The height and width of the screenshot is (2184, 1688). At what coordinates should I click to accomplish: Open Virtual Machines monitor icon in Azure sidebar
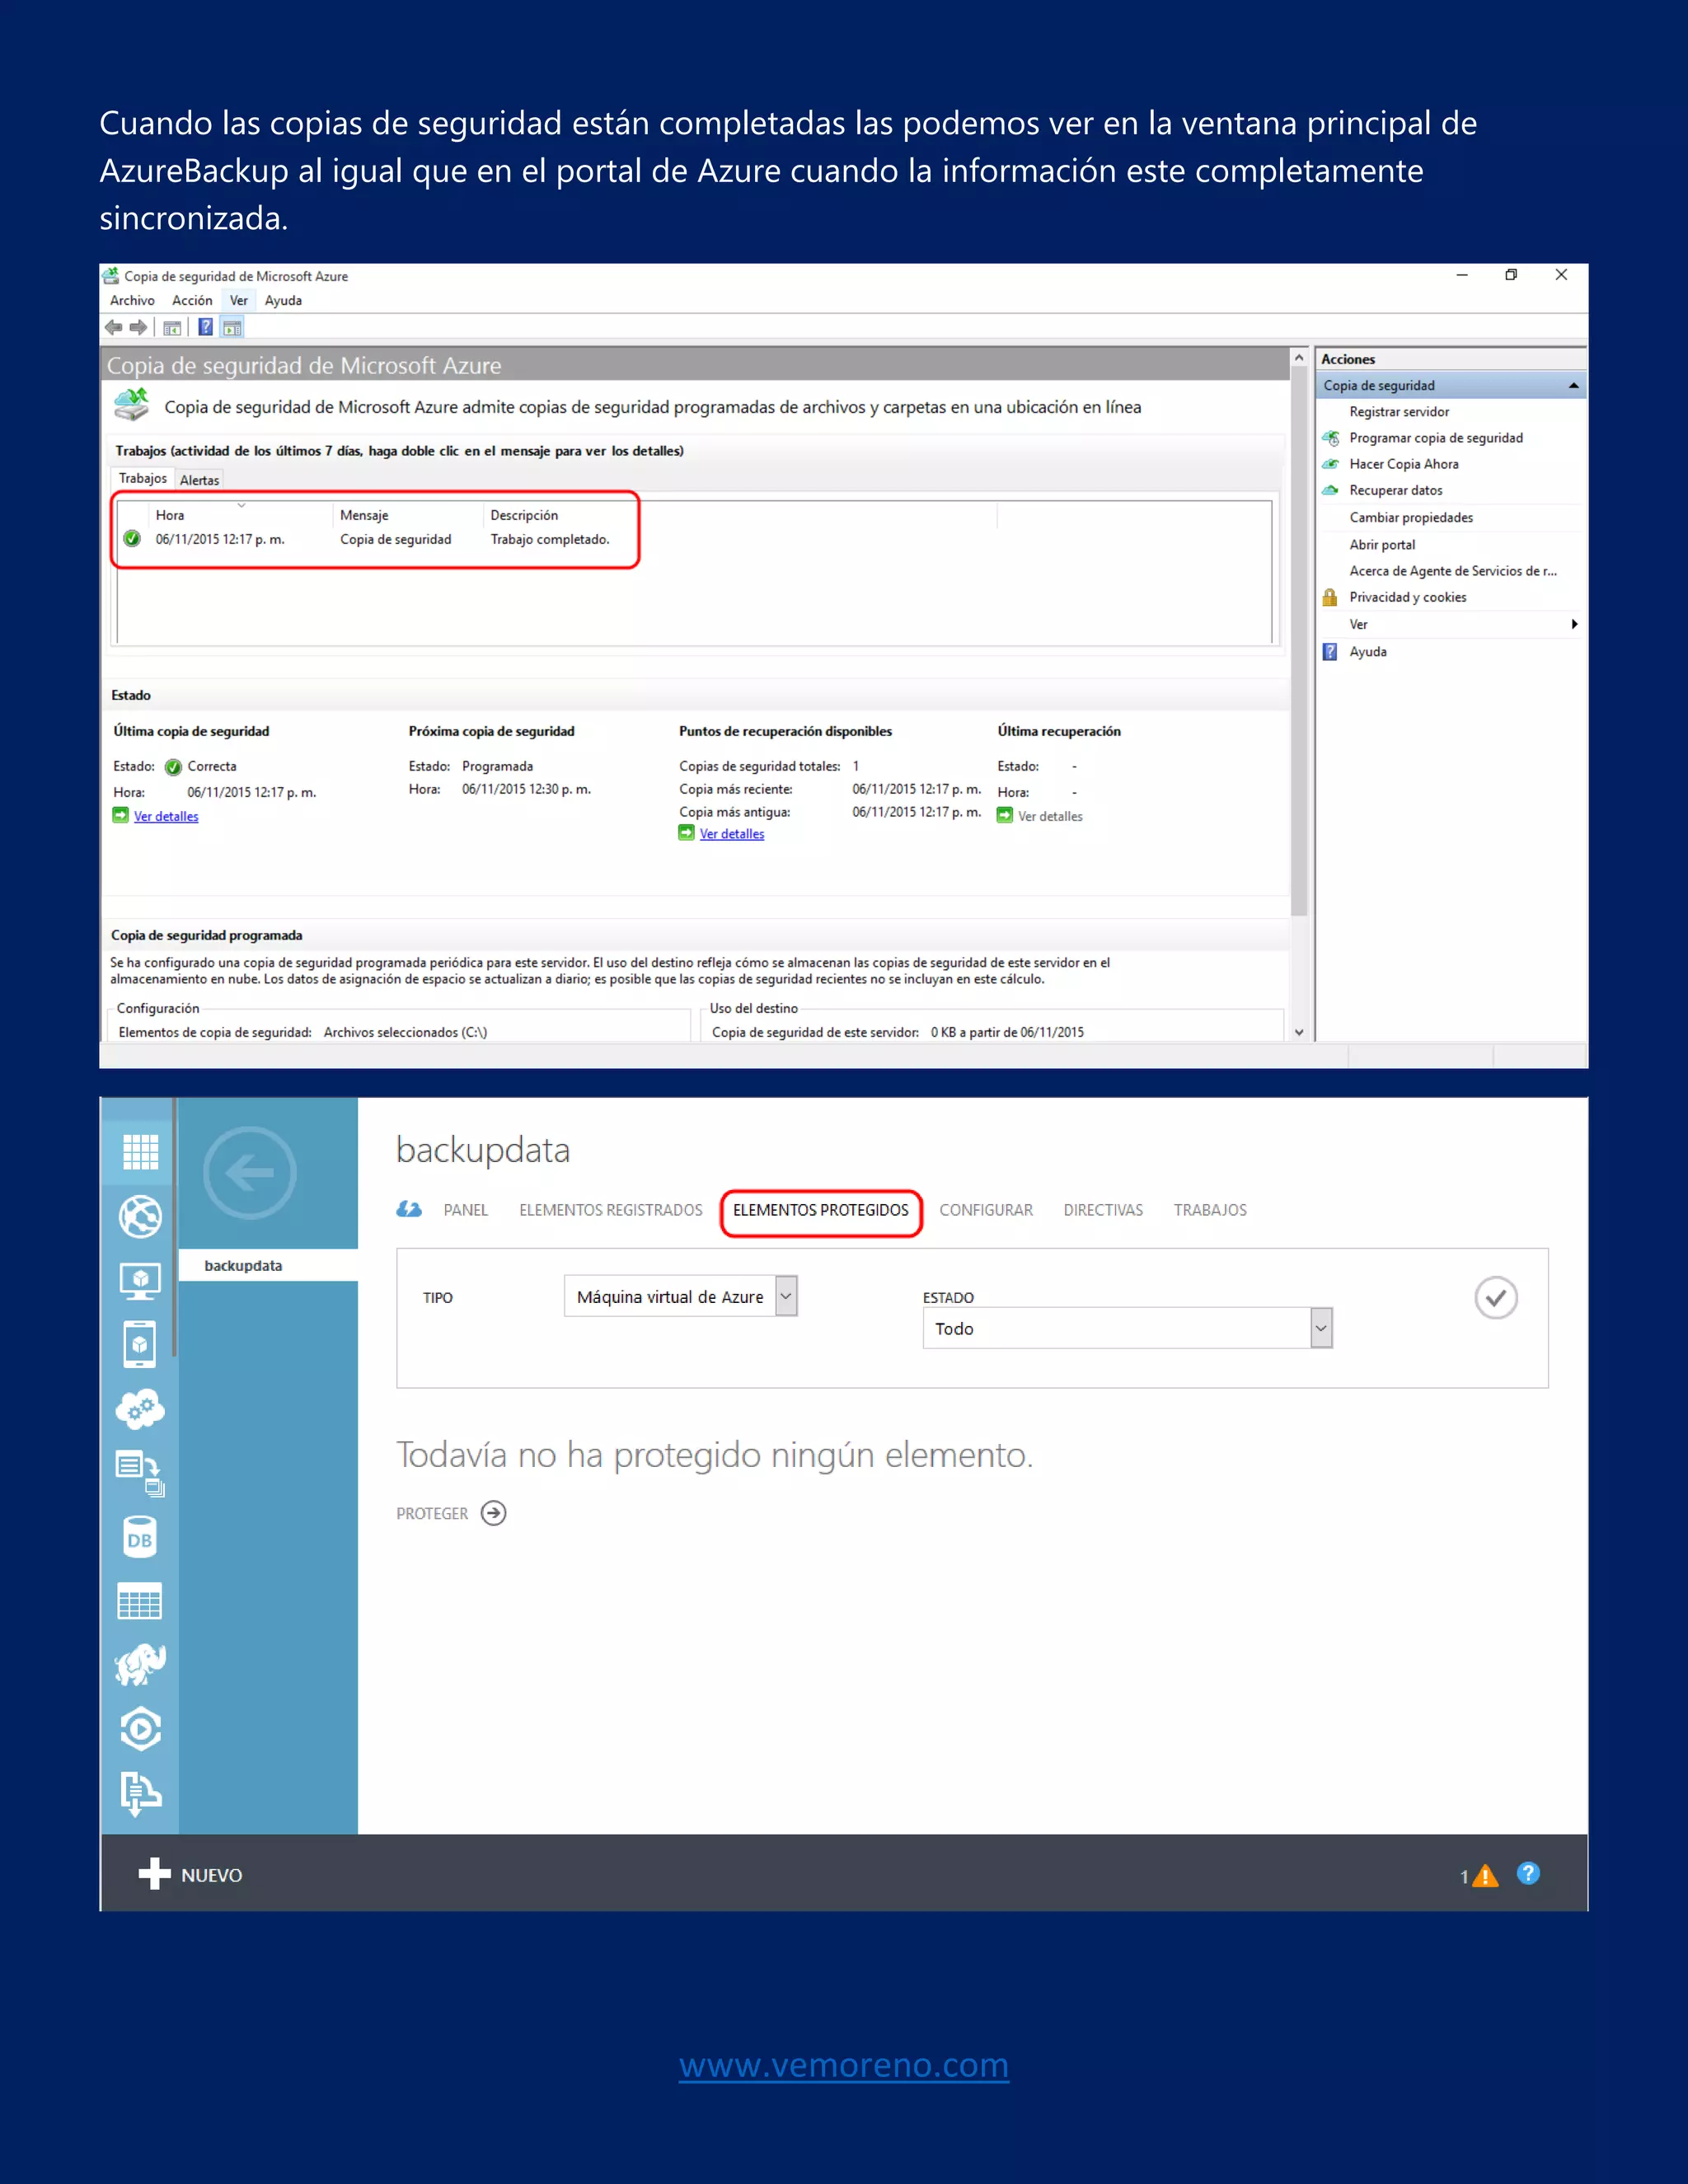pyautogui.click(x=140, y=1281)
